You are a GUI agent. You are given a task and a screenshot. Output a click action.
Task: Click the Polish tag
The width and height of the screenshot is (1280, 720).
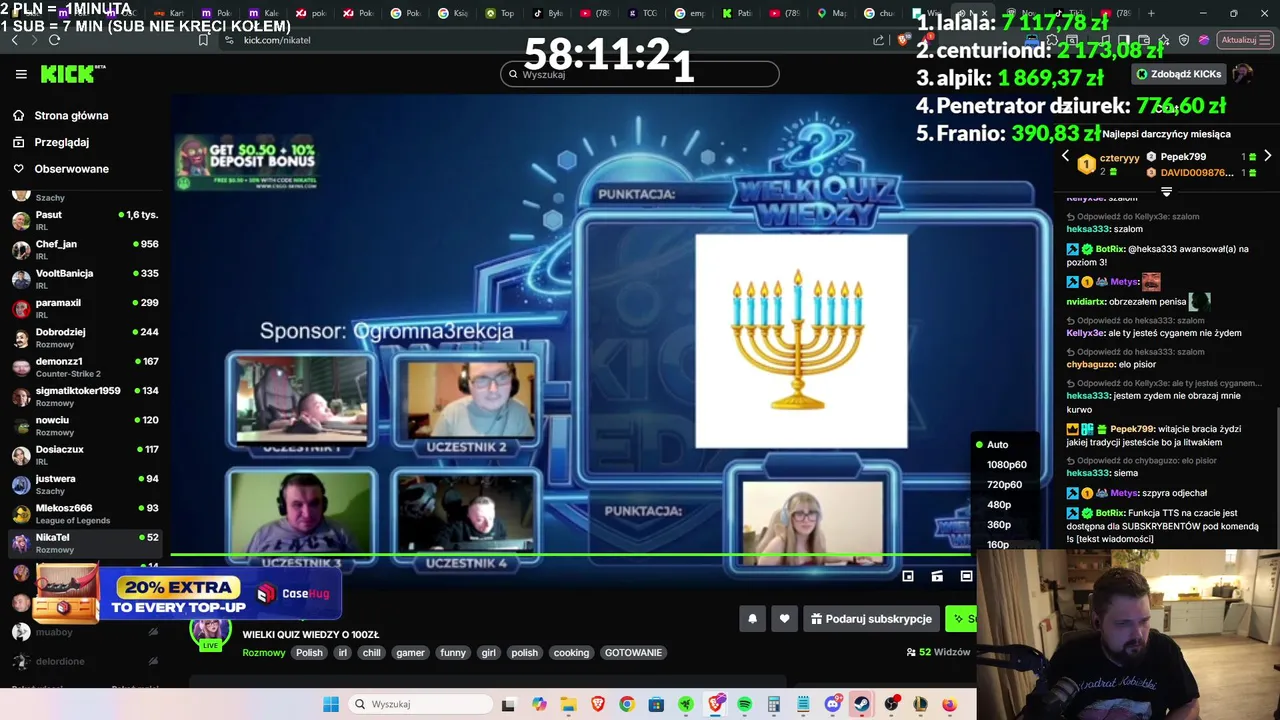point(309,652)
